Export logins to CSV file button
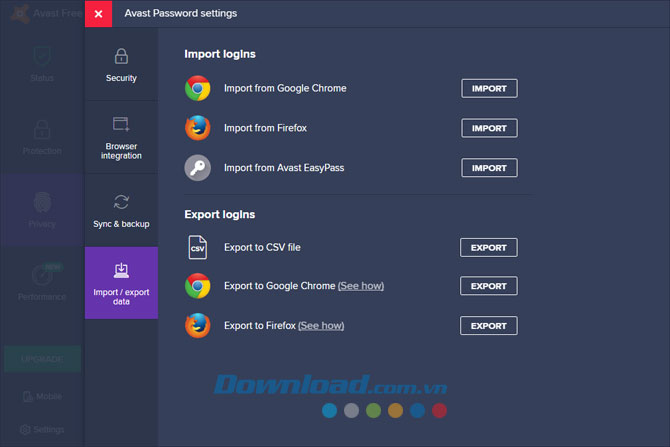This screenshot has height=447, width=670. coord(489,248)
